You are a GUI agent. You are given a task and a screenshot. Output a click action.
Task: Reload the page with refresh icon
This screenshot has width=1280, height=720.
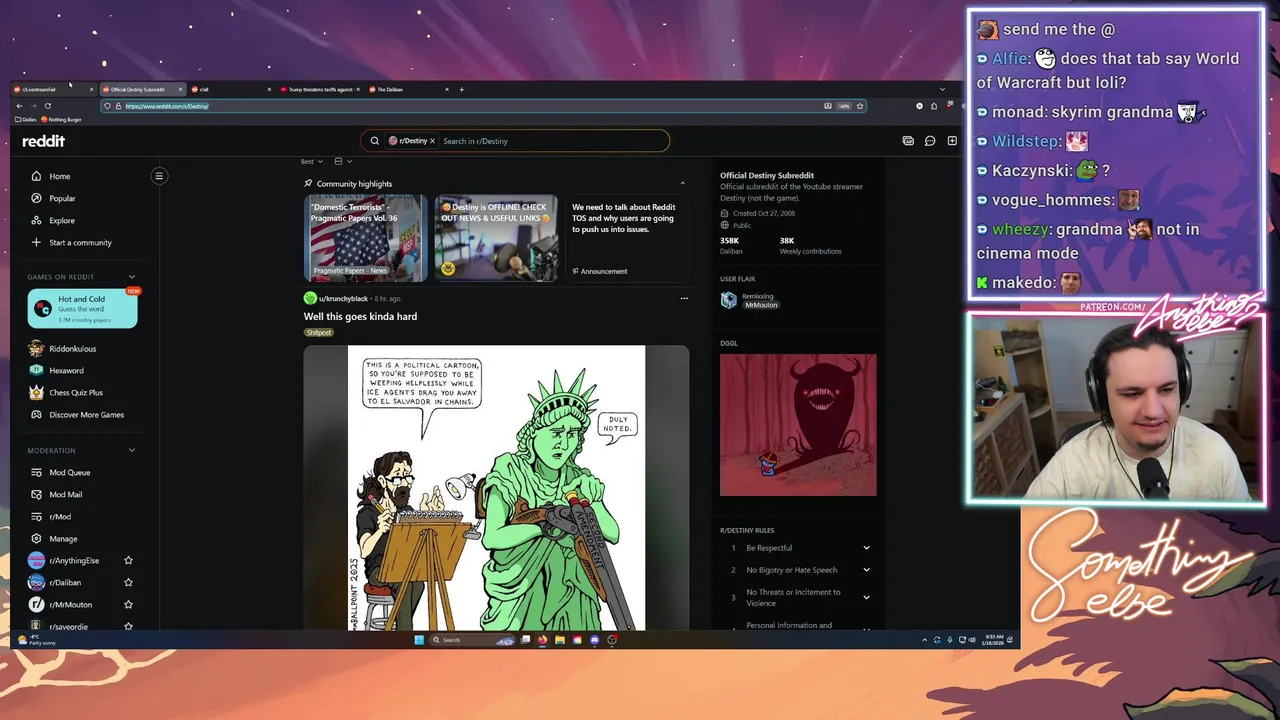click(x=47, y=105)
